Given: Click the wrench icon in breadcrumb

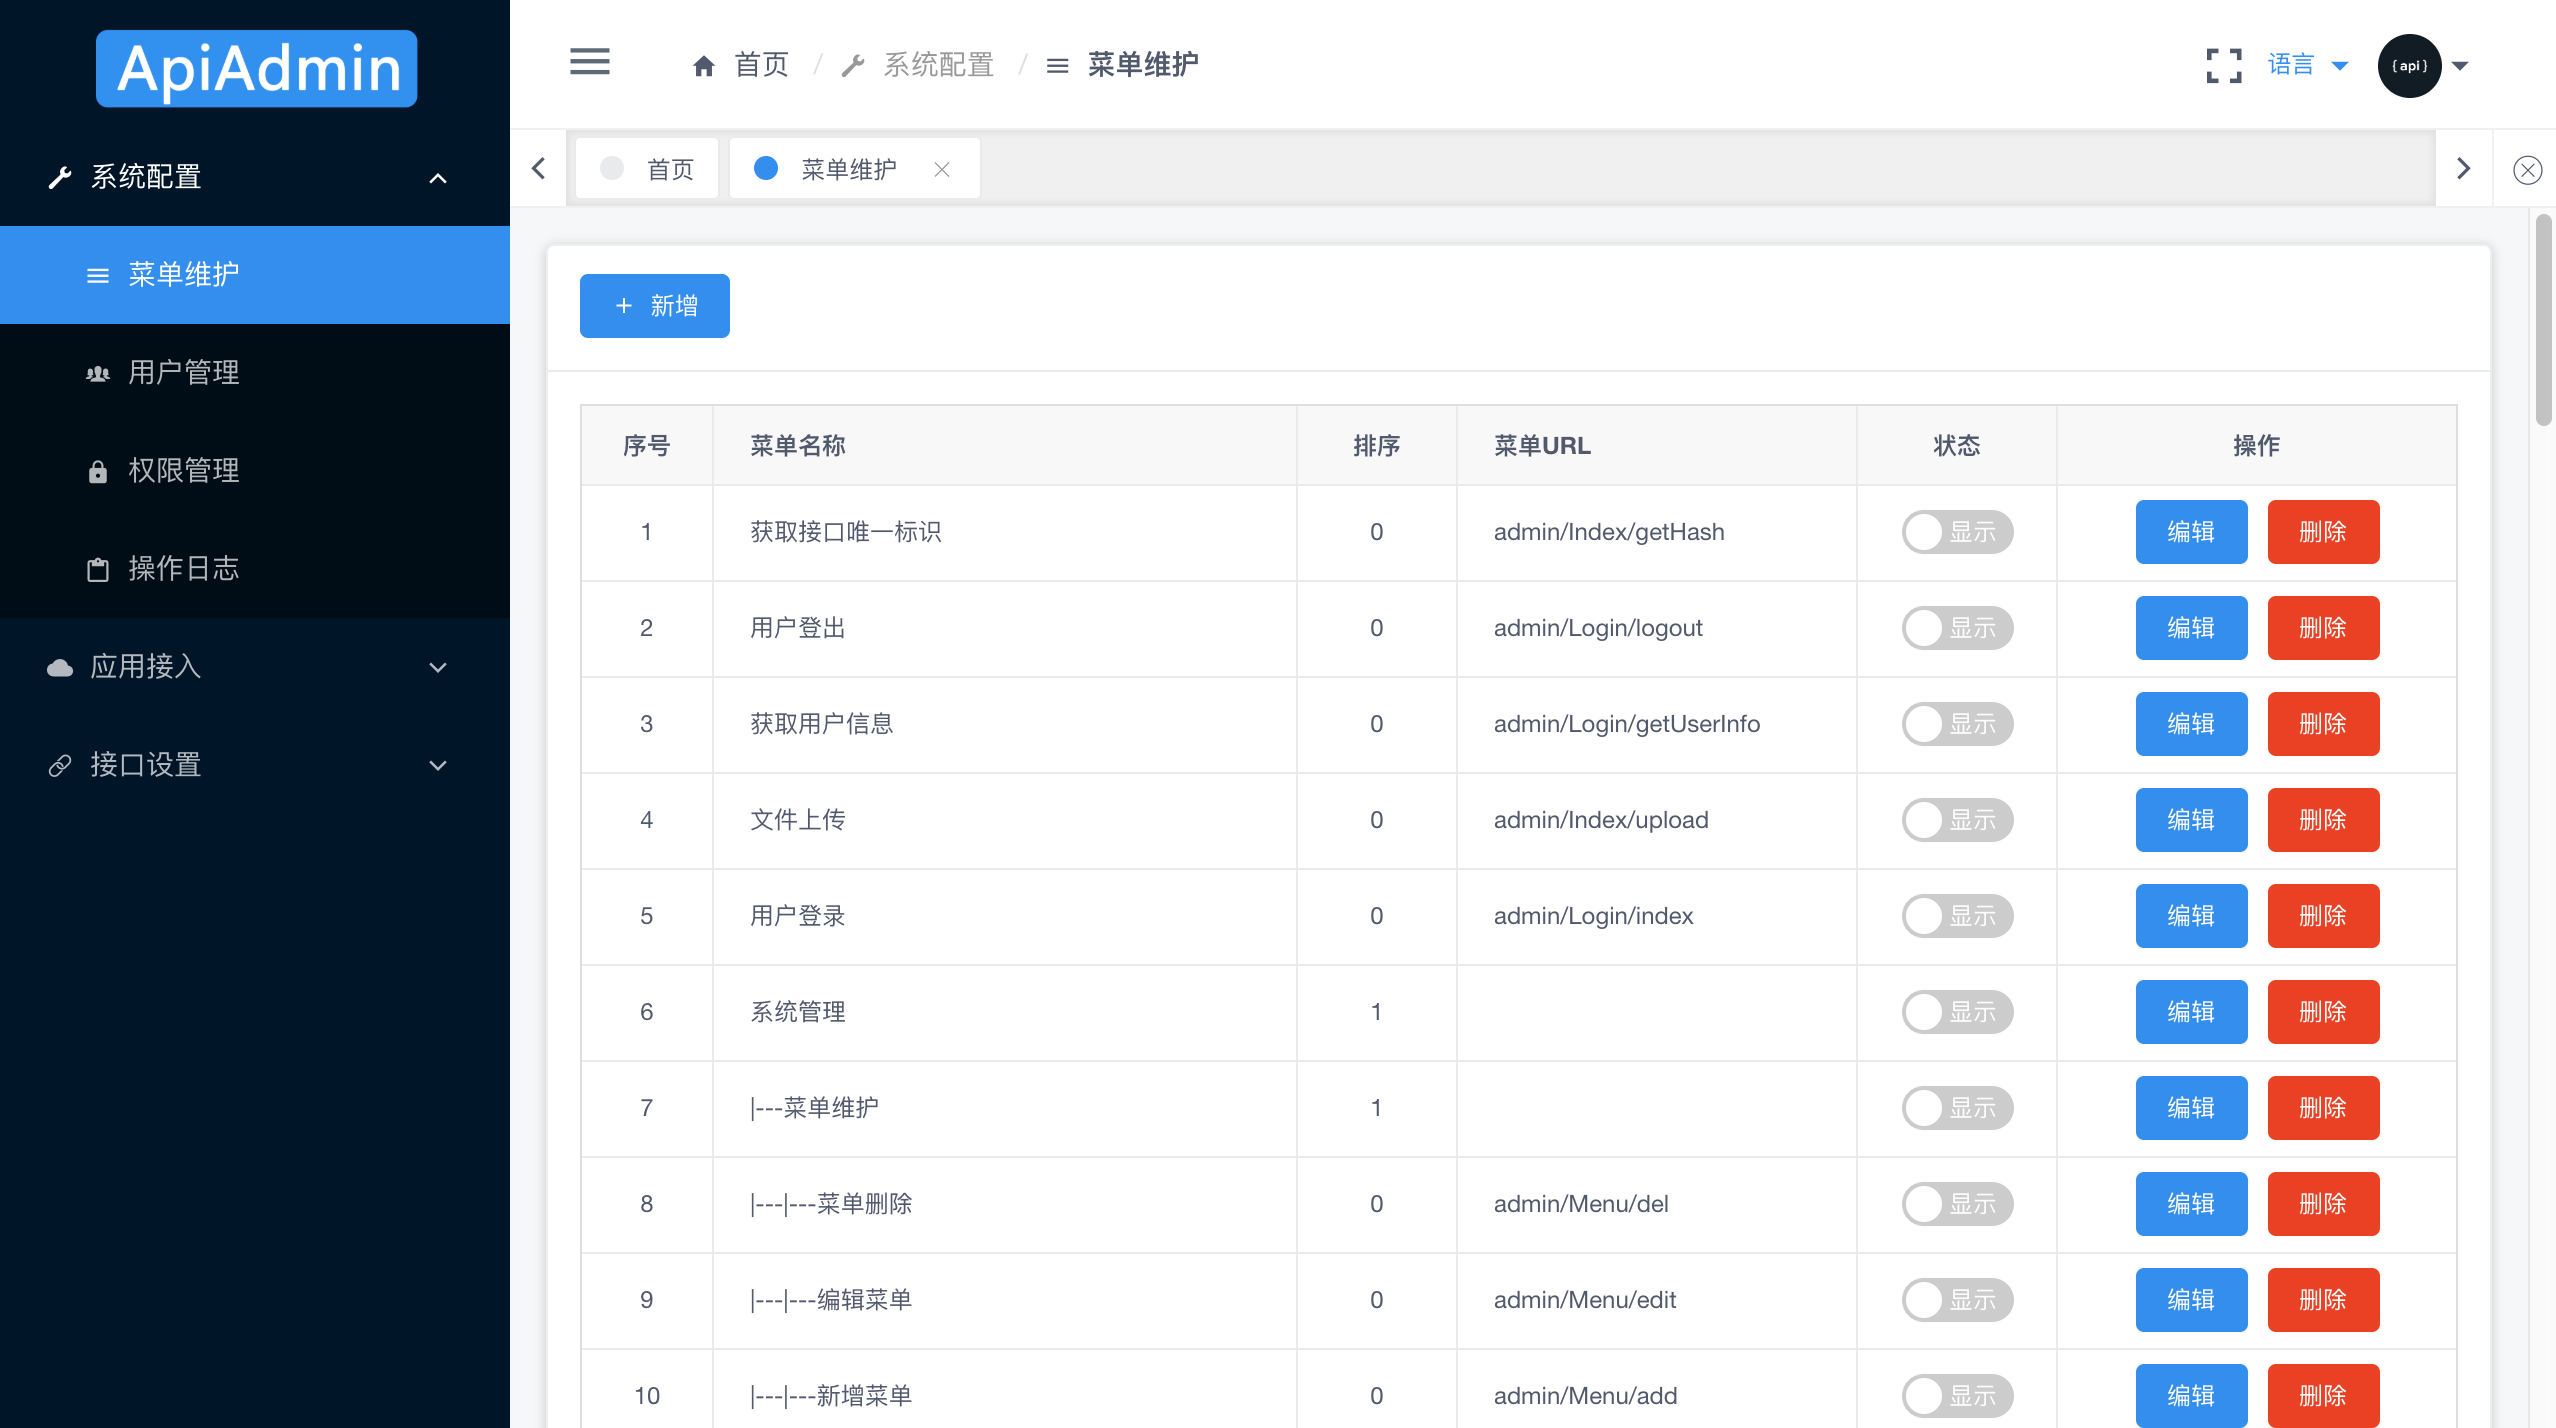Looking at the screenshot, I should click(853, 66).
